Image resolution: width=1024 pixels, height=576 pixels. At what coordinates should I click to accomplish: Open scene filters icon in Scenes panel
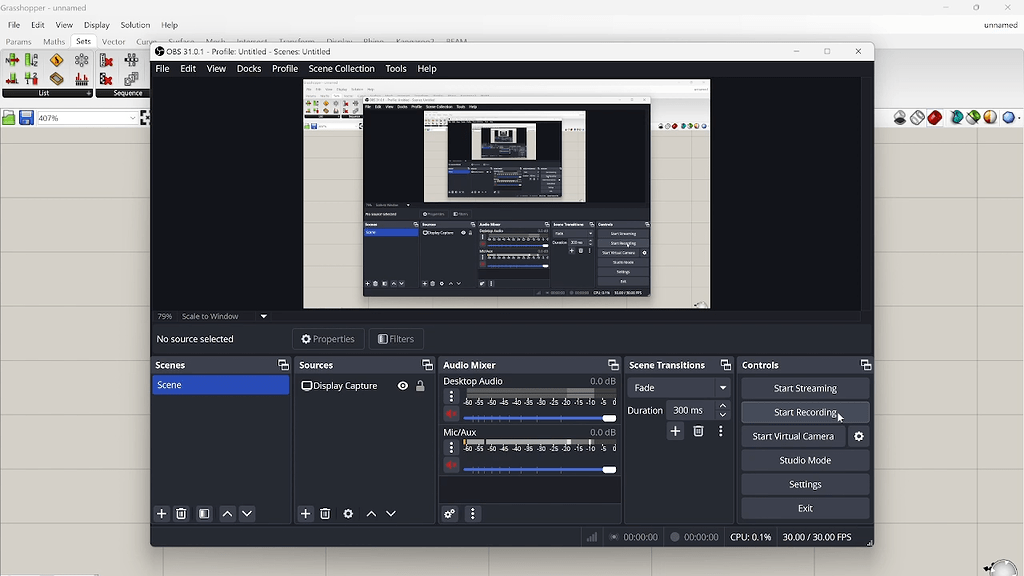(204, 514)
